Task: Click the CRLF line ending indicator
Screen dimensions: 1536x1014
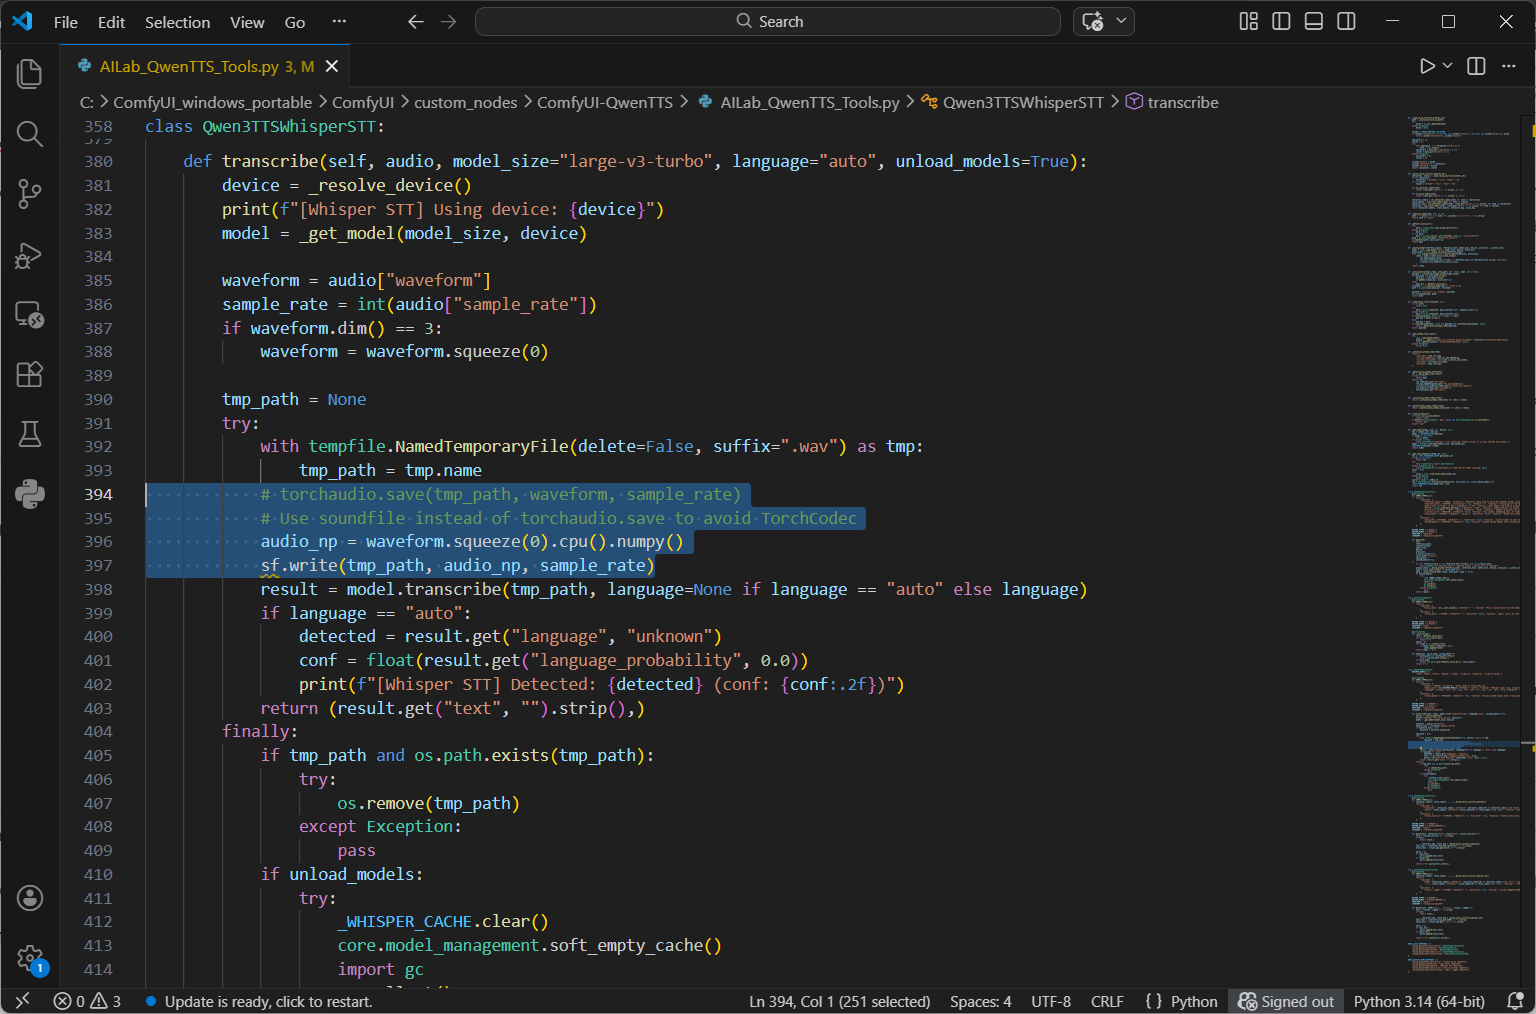Action: [x=1107, y=1001]
